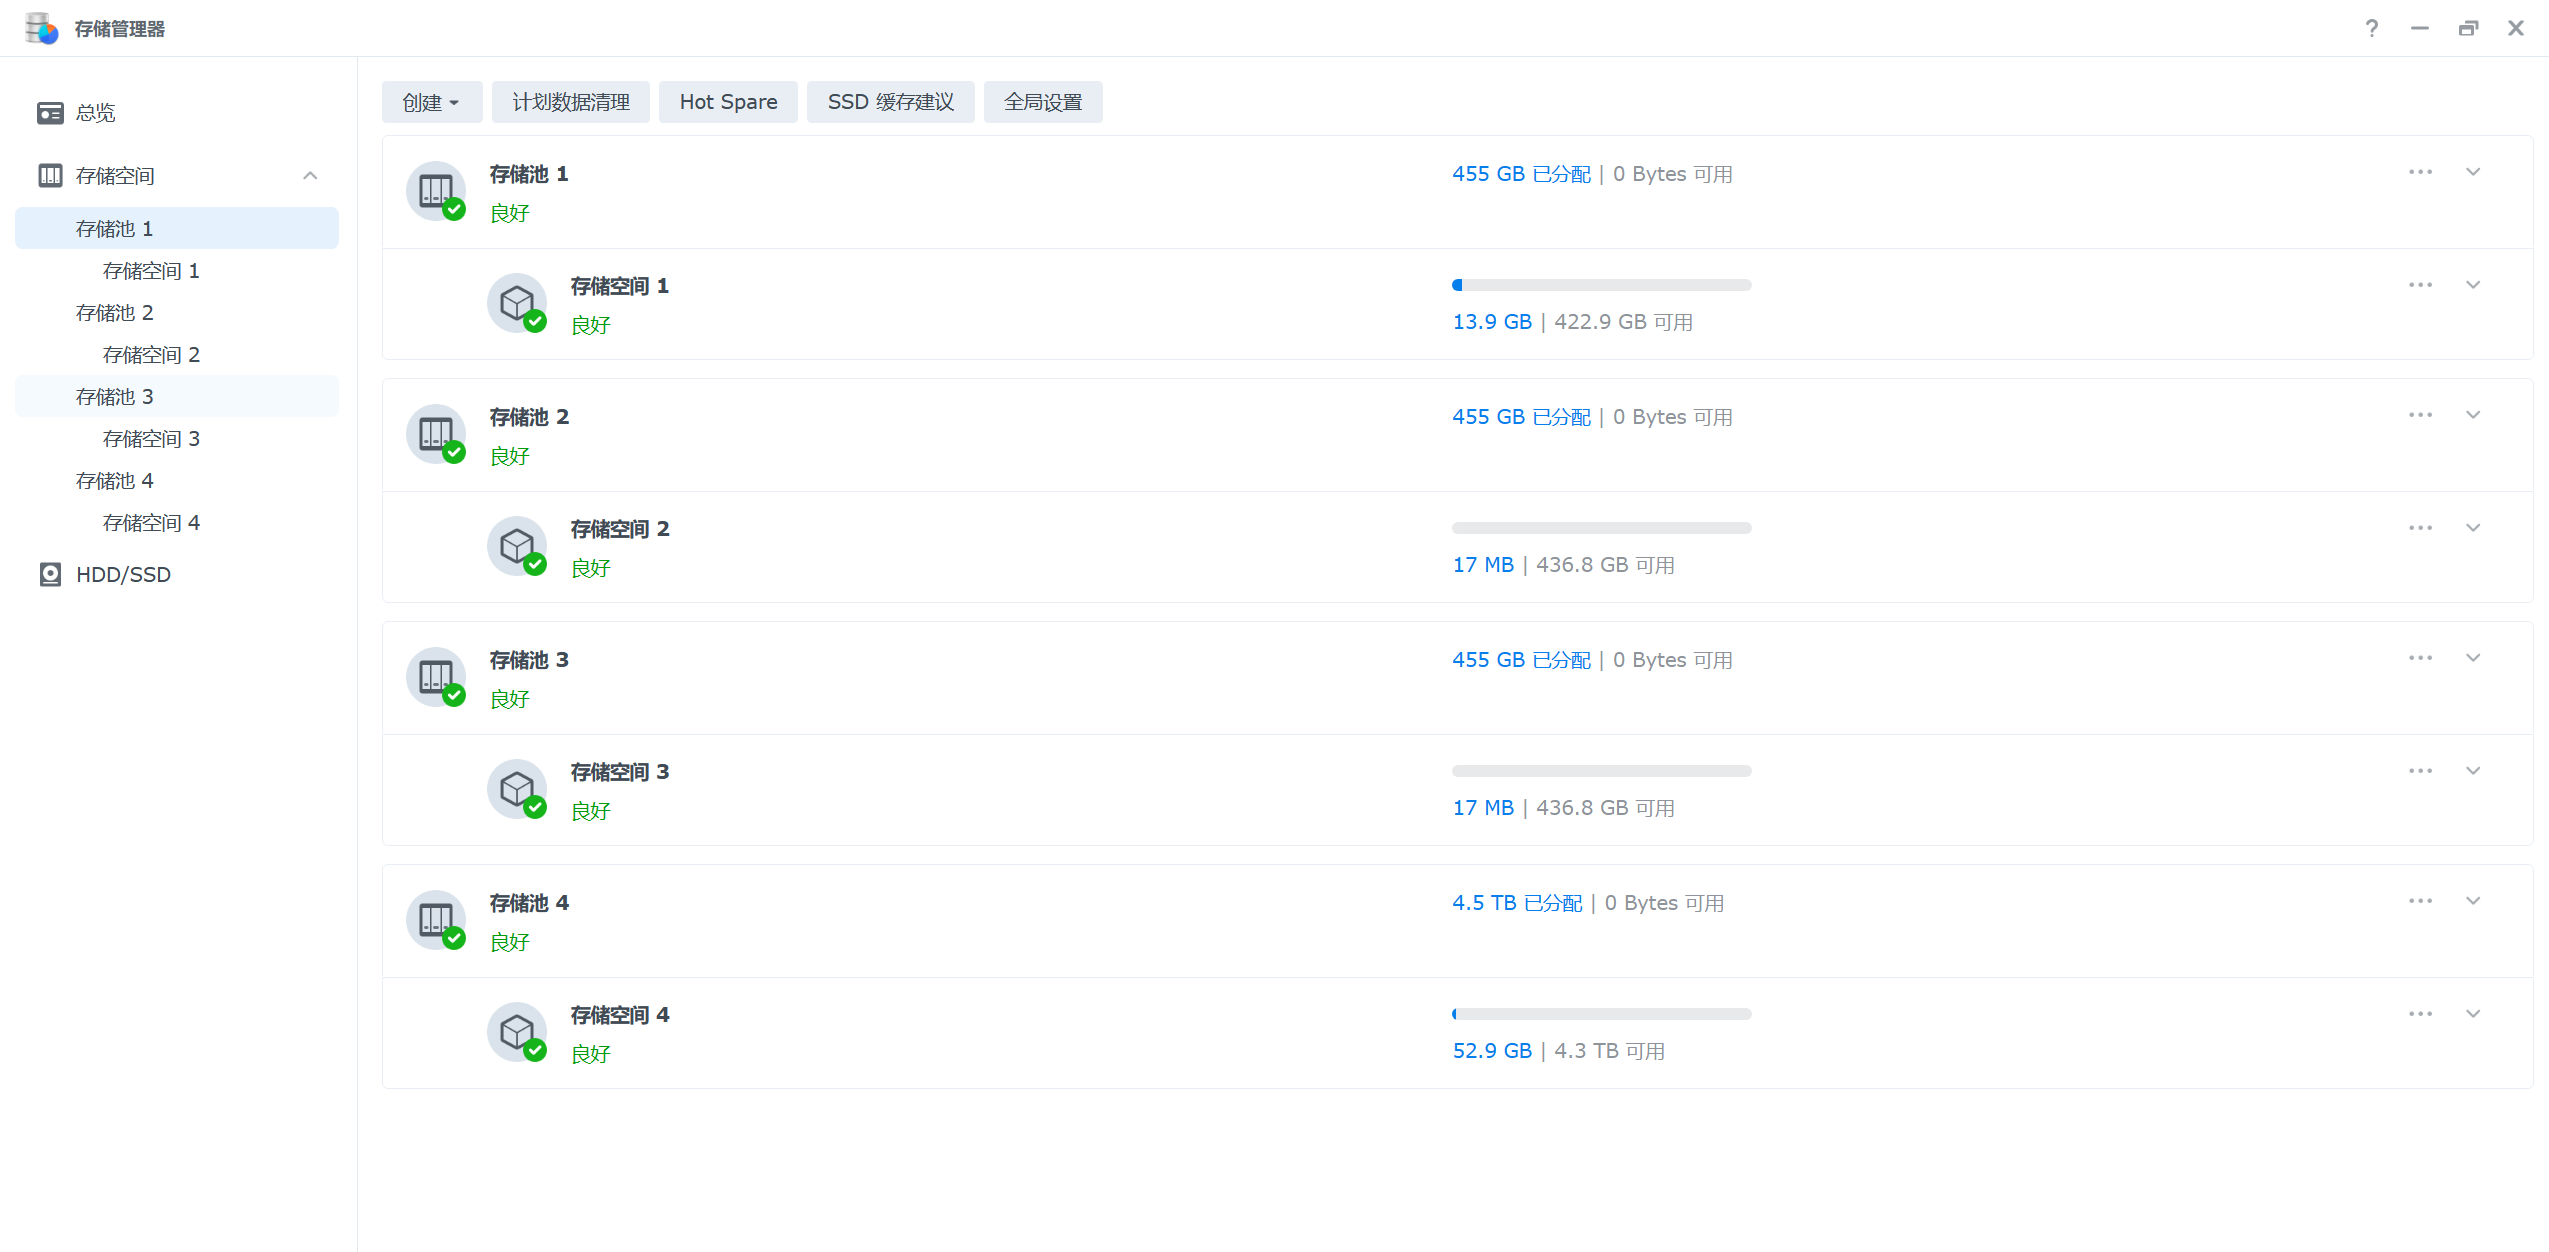The height and width of the screenshot is (1252, 2549).
Task: Select 存储空间 4 in sidebar tree
Action: [x=151, y=523]
